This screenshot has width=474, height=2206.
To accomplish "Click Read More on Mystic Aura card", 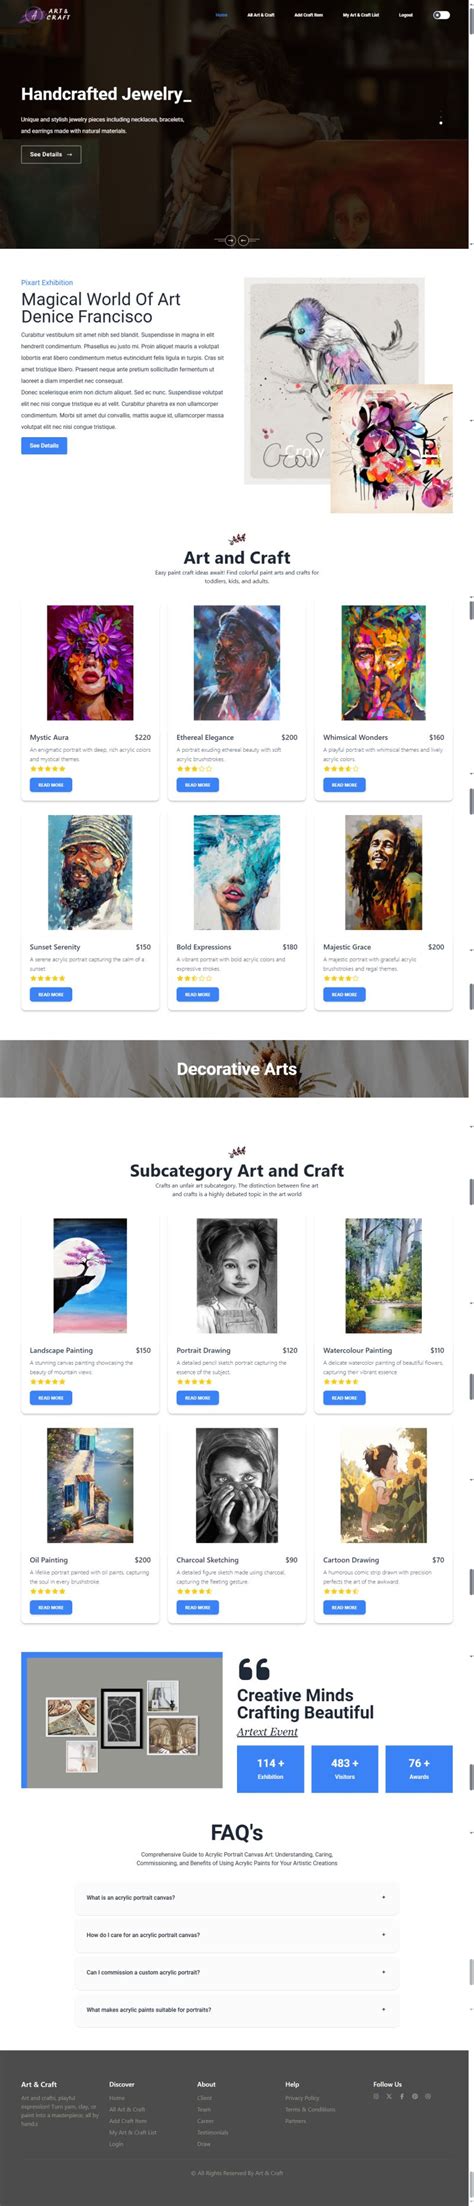I will 51,785.
